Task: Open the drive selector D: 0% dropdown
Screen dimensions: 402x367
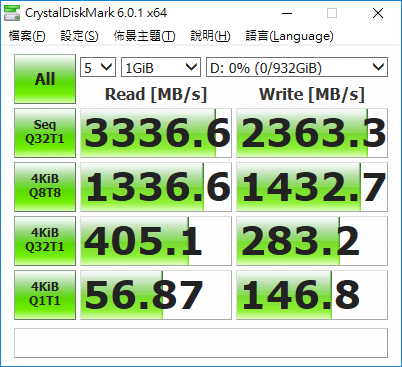Action: point(297,67)
